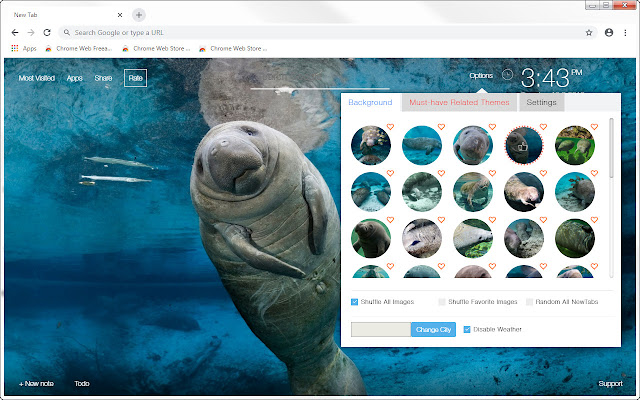
Task: Favorite the fifth thumbnail in first row
Action: (x=594, y=127)
